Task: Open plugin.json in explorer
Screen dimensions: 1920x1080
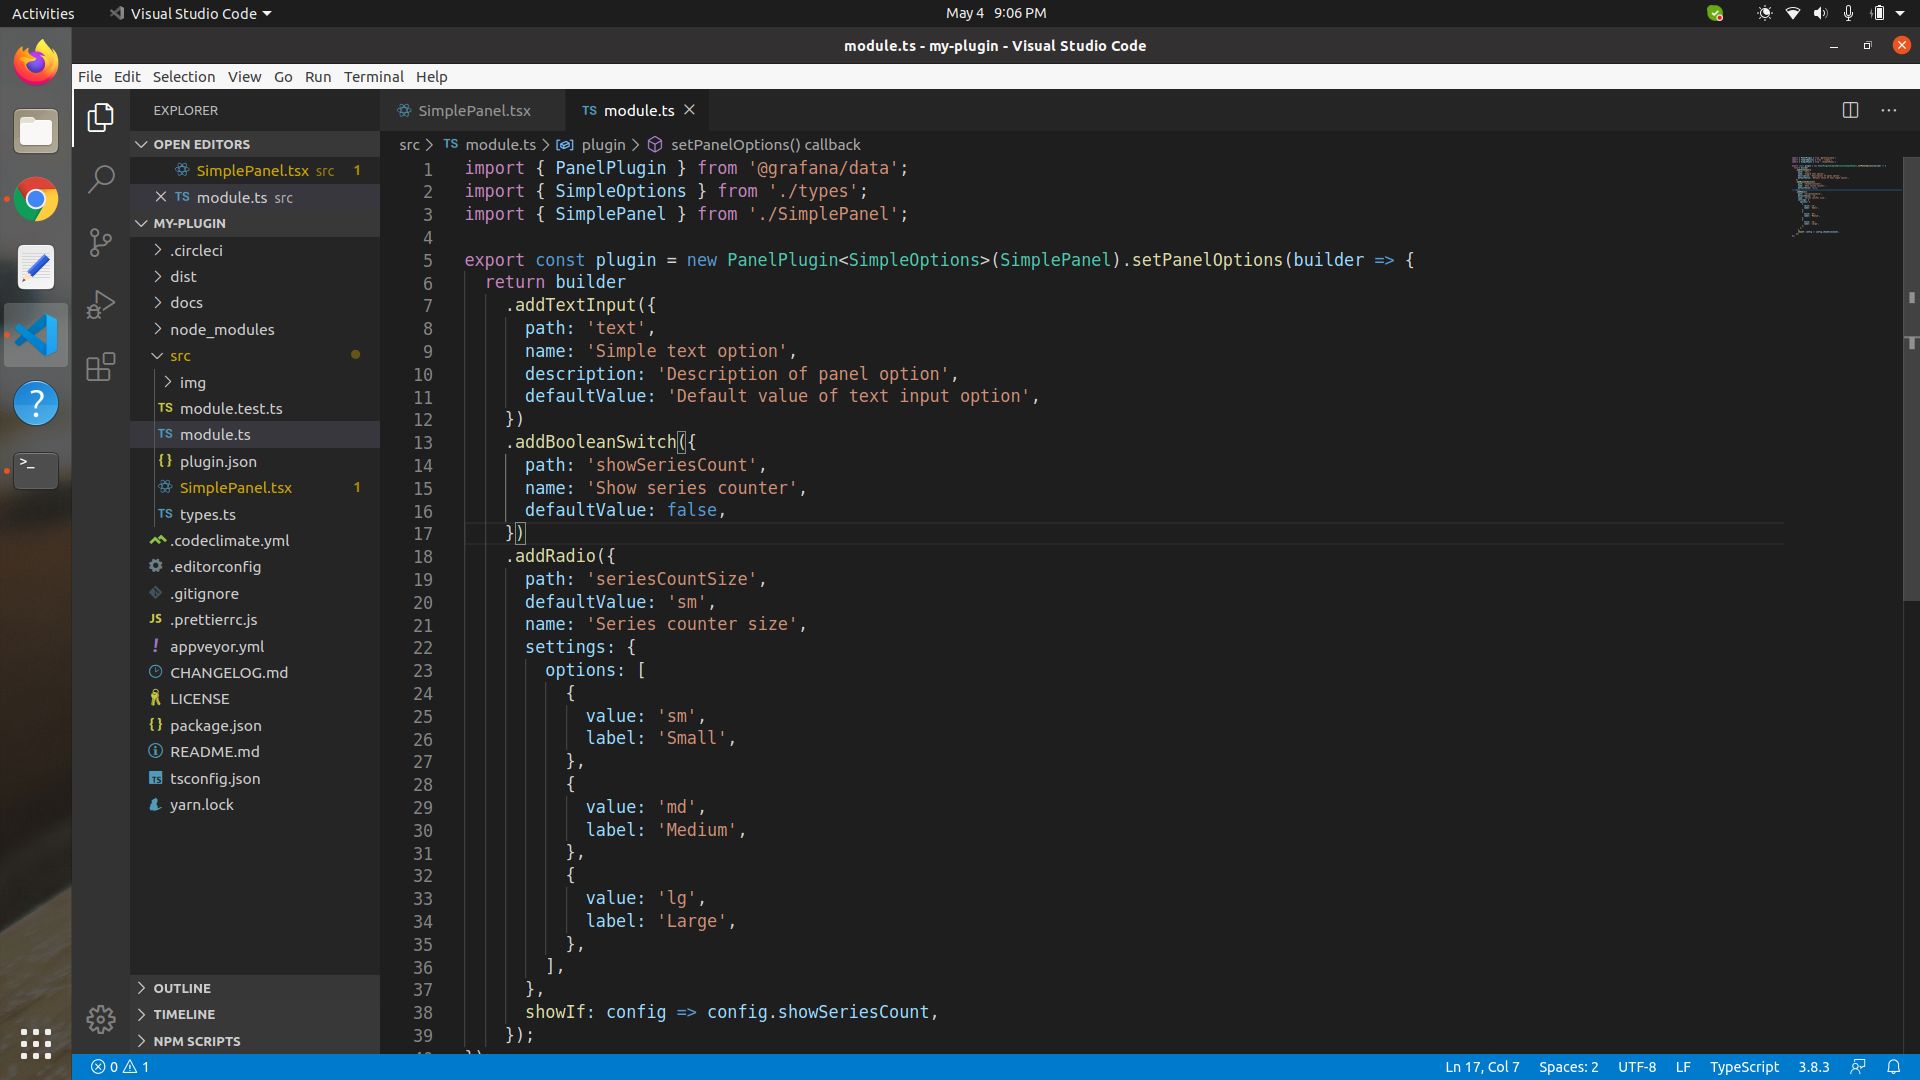Action: pos(255,461)
